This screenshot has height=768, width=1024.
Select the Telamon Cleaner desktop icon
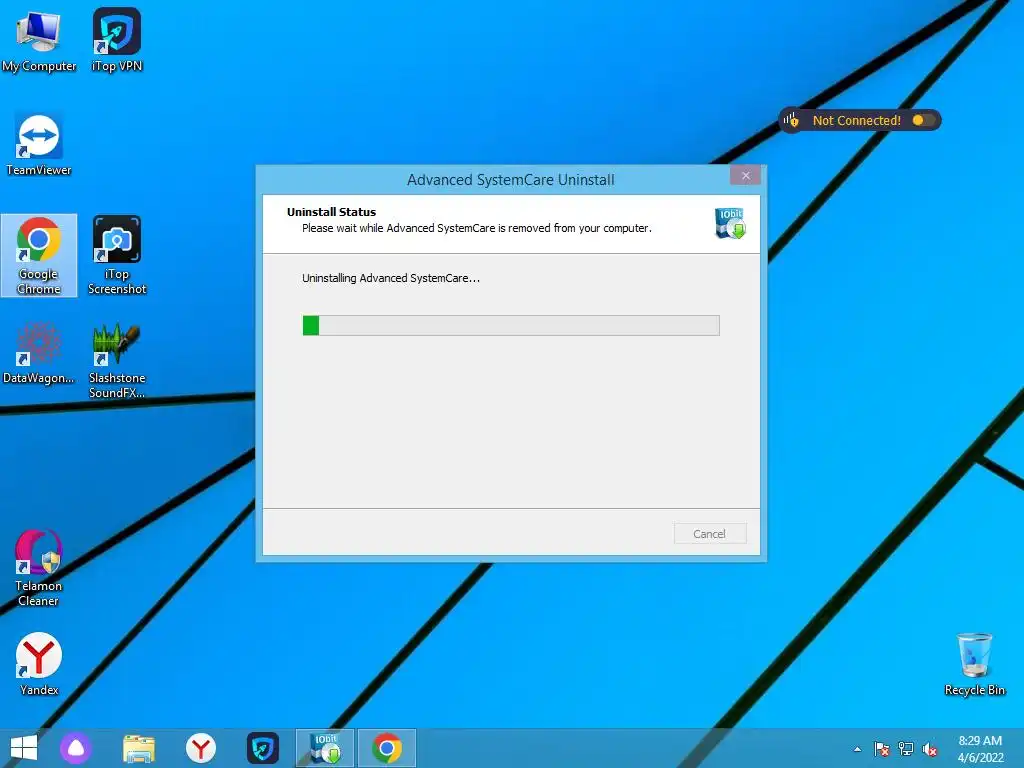[39, 568]
